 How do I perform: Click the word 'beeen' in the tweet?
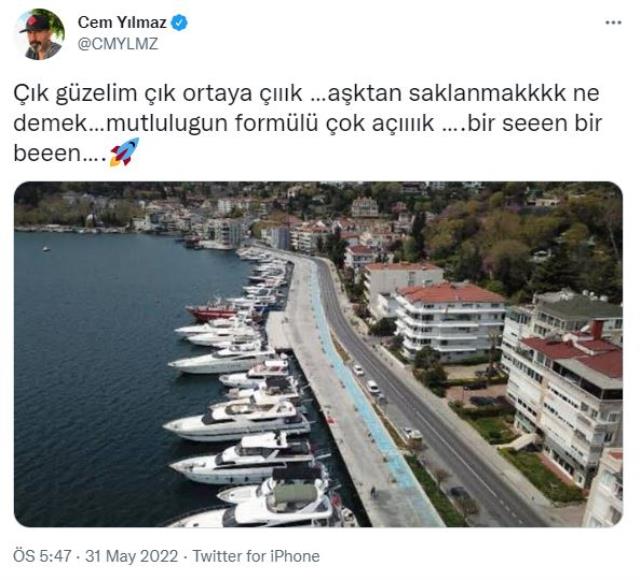coord(48,153)
